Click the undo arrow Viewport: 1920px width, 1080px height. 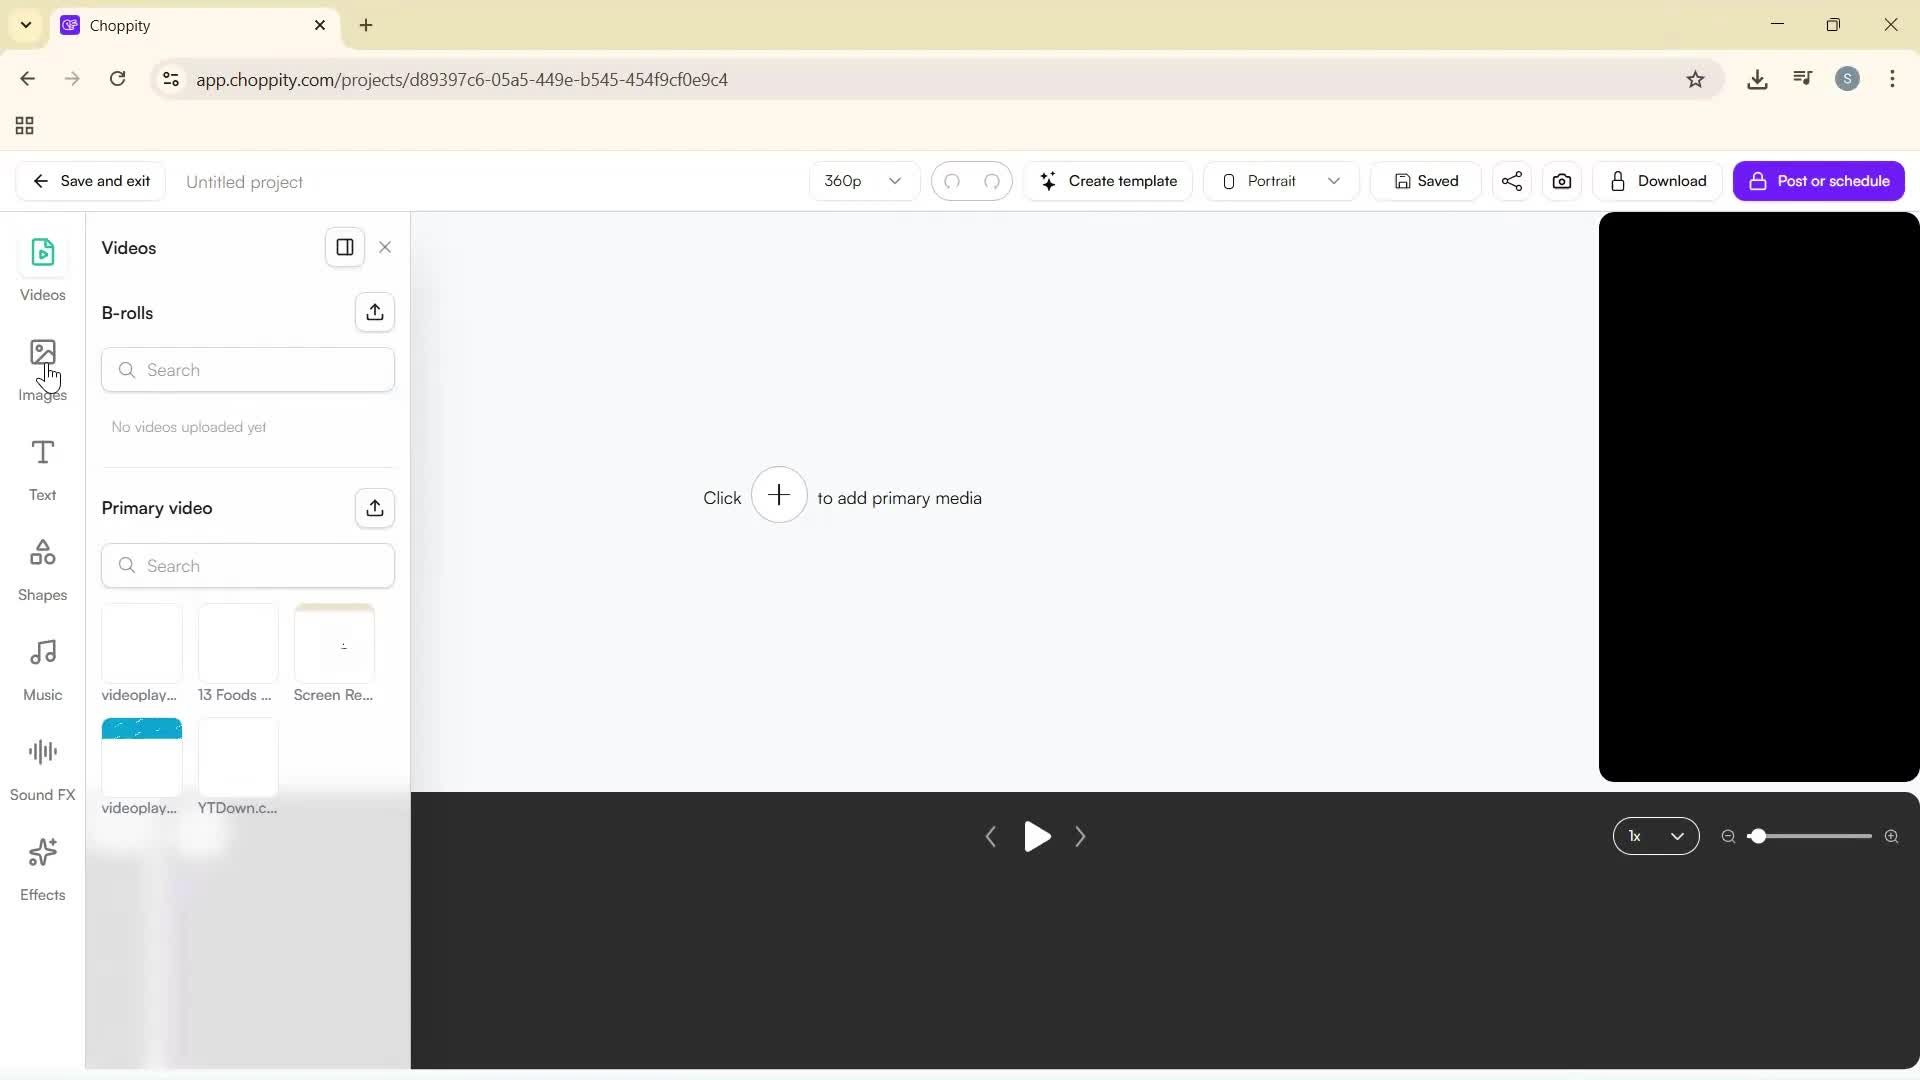953,181
